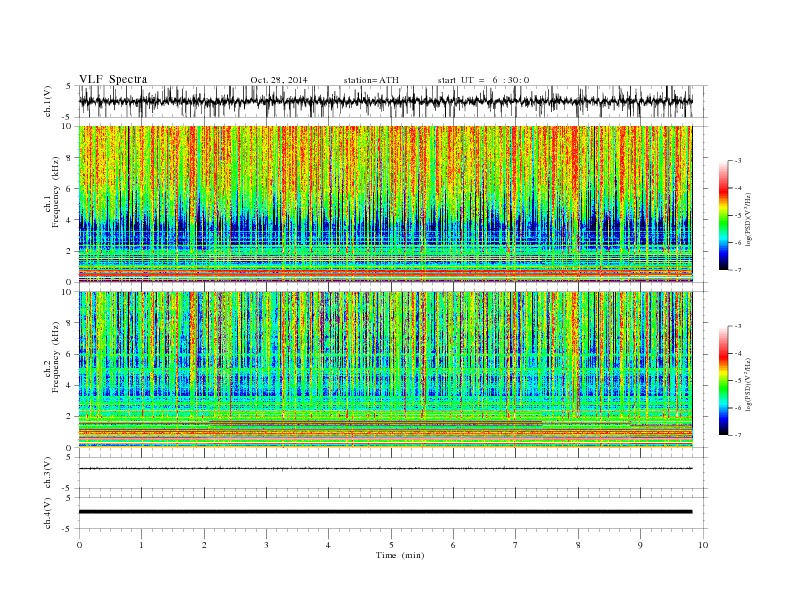Click the "8" minute tick label on time axis
Image resolution: width=792 pixels, height=612 pixels.
coord(578,545)
